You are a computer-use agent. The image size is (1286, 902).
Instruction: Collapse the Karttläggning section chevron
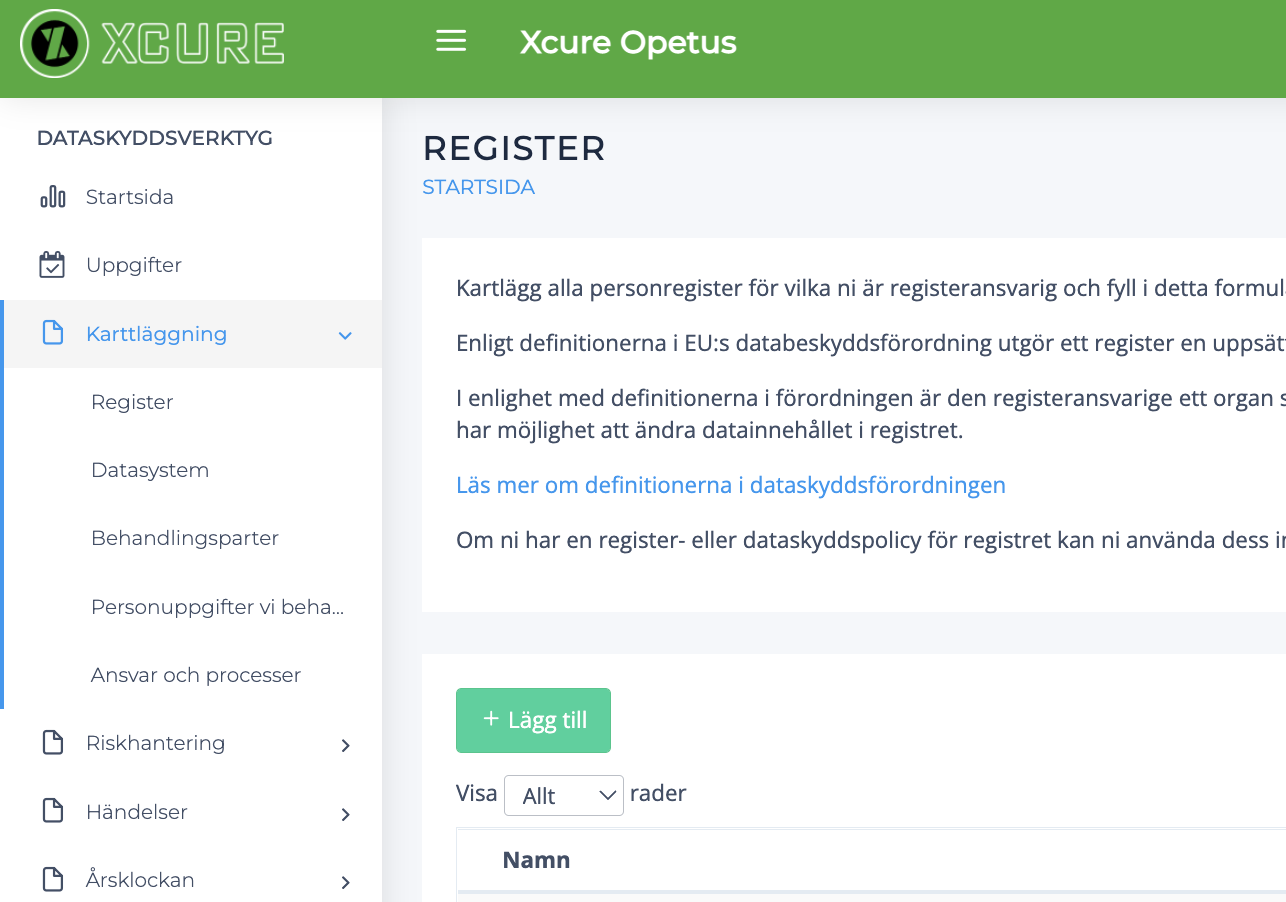coord(345,335)
